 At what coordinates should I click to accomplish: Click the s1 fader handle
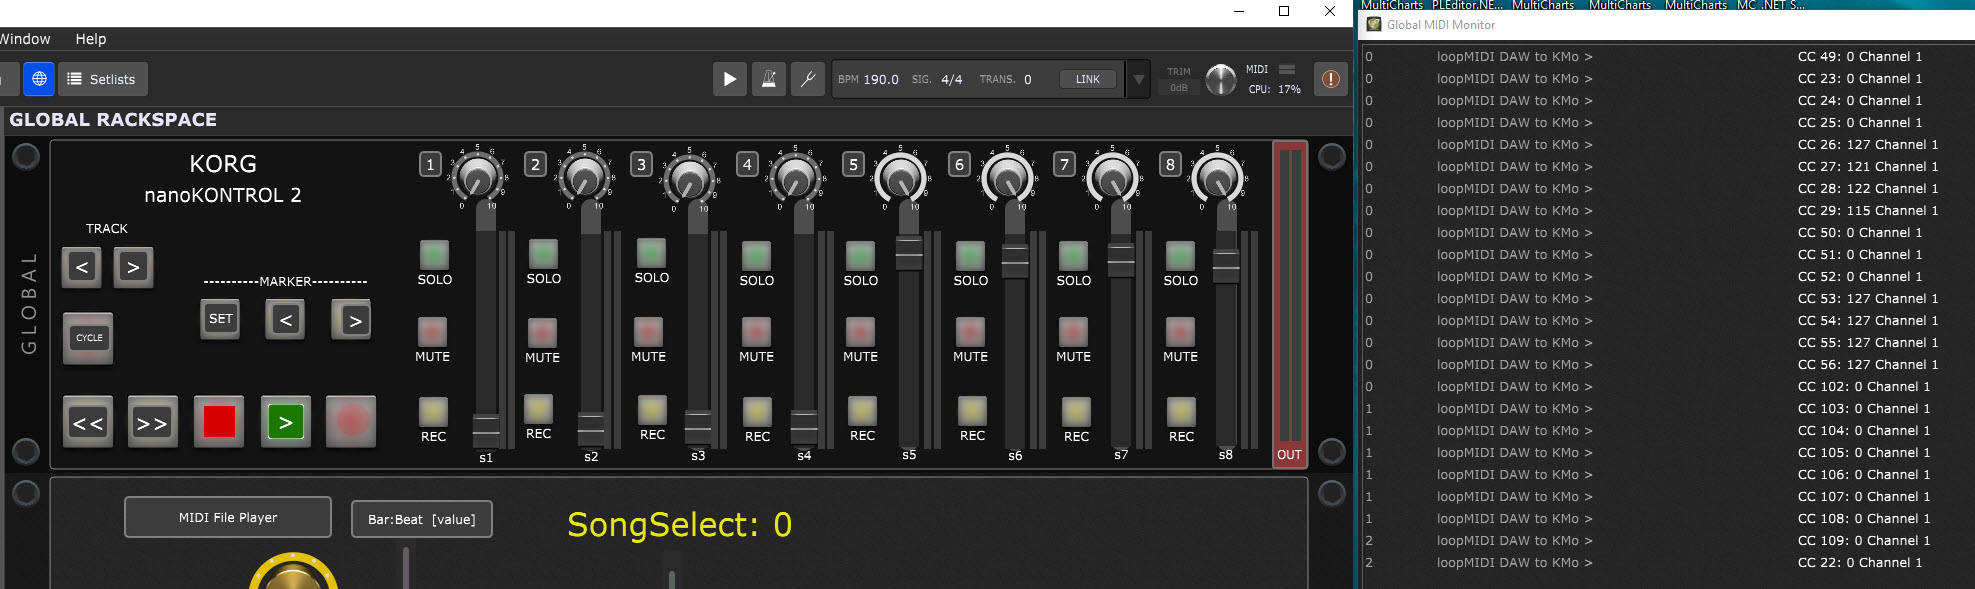point(486,430)
